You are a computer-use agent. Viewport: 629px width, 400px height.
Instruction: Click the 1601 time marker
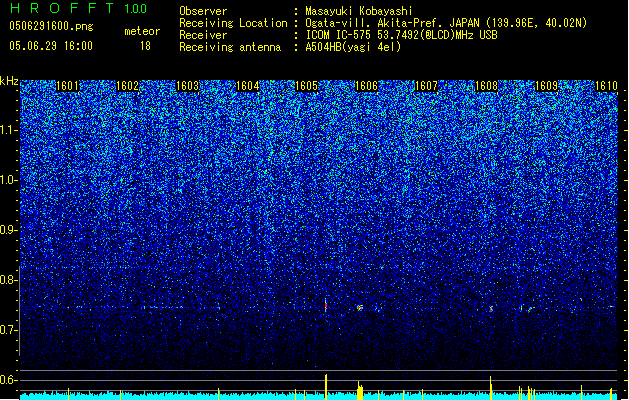[x=67, y=86]
